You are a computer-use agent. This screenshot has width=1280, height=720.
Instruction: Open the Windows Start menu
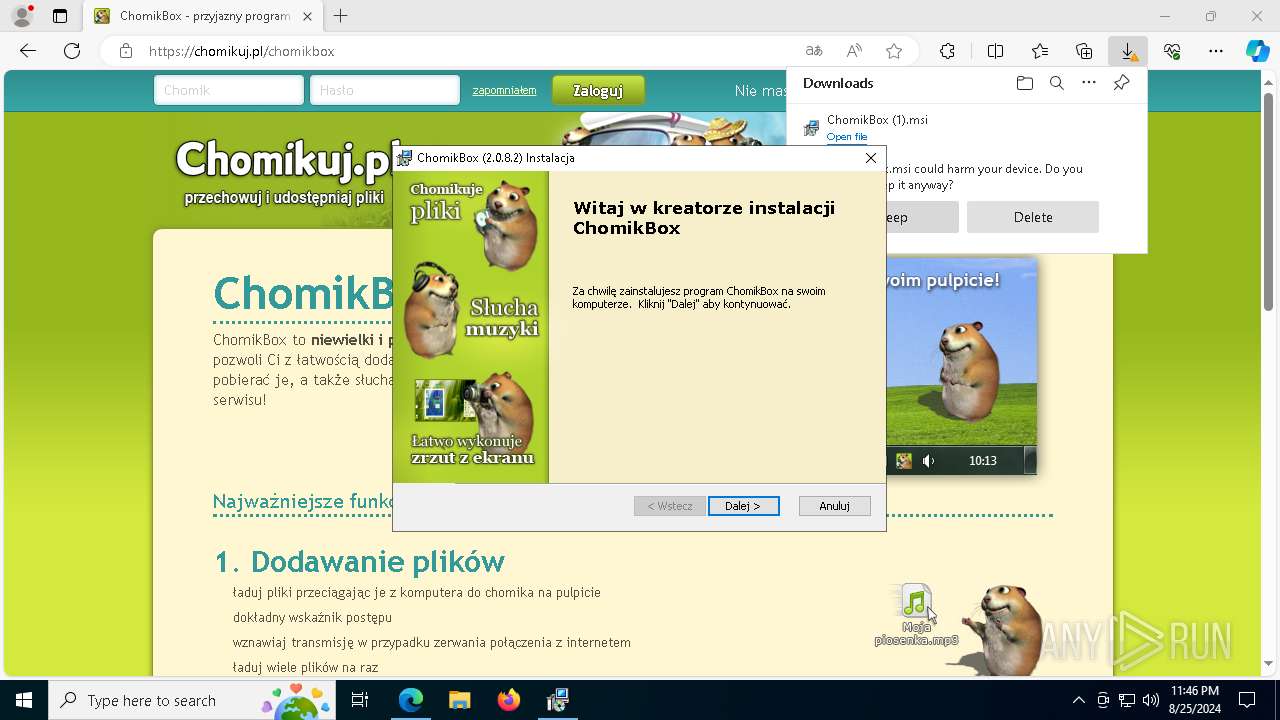pyautogui.click(x=24, y=700)
